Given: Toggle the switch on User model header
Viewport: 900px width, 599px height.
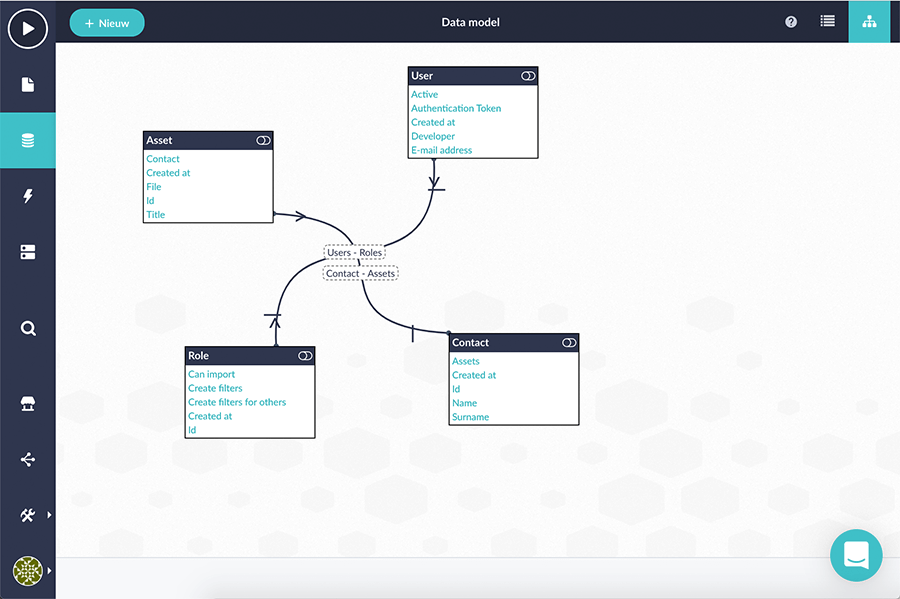Looking at the screenshot, I should [528, 76].
